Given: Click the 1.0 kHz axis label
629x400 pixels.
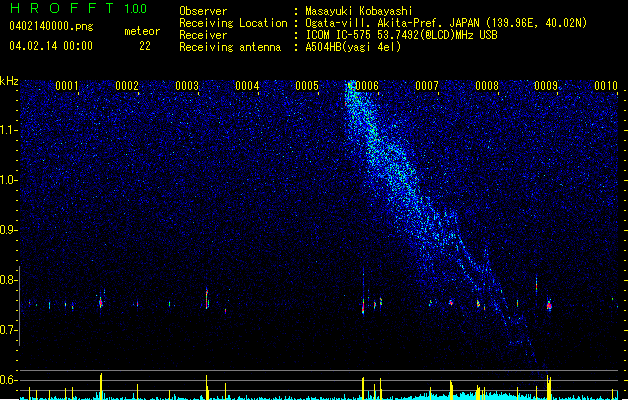Looking at the screenshot, I should (8, 180).
